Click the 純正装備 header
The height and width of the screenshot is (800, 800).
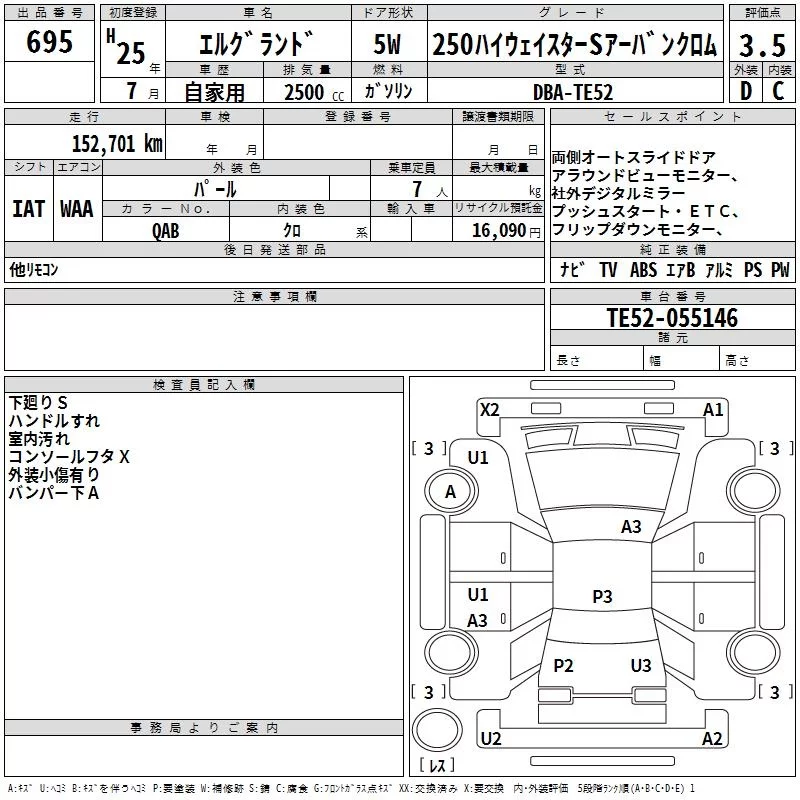[672, 249]
